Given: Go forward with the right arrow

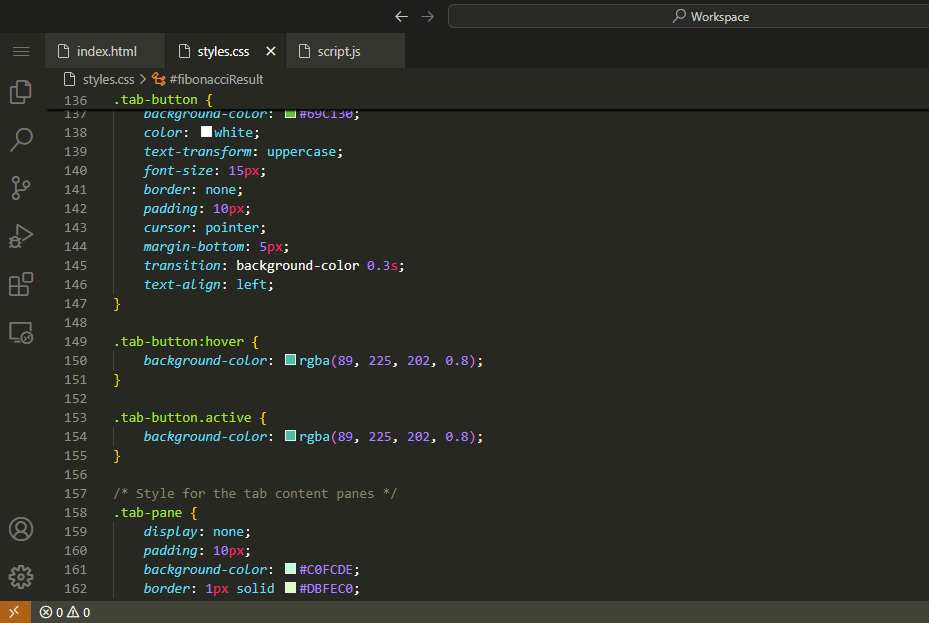Looking at the screenshot, I should (x=428, y=16).
